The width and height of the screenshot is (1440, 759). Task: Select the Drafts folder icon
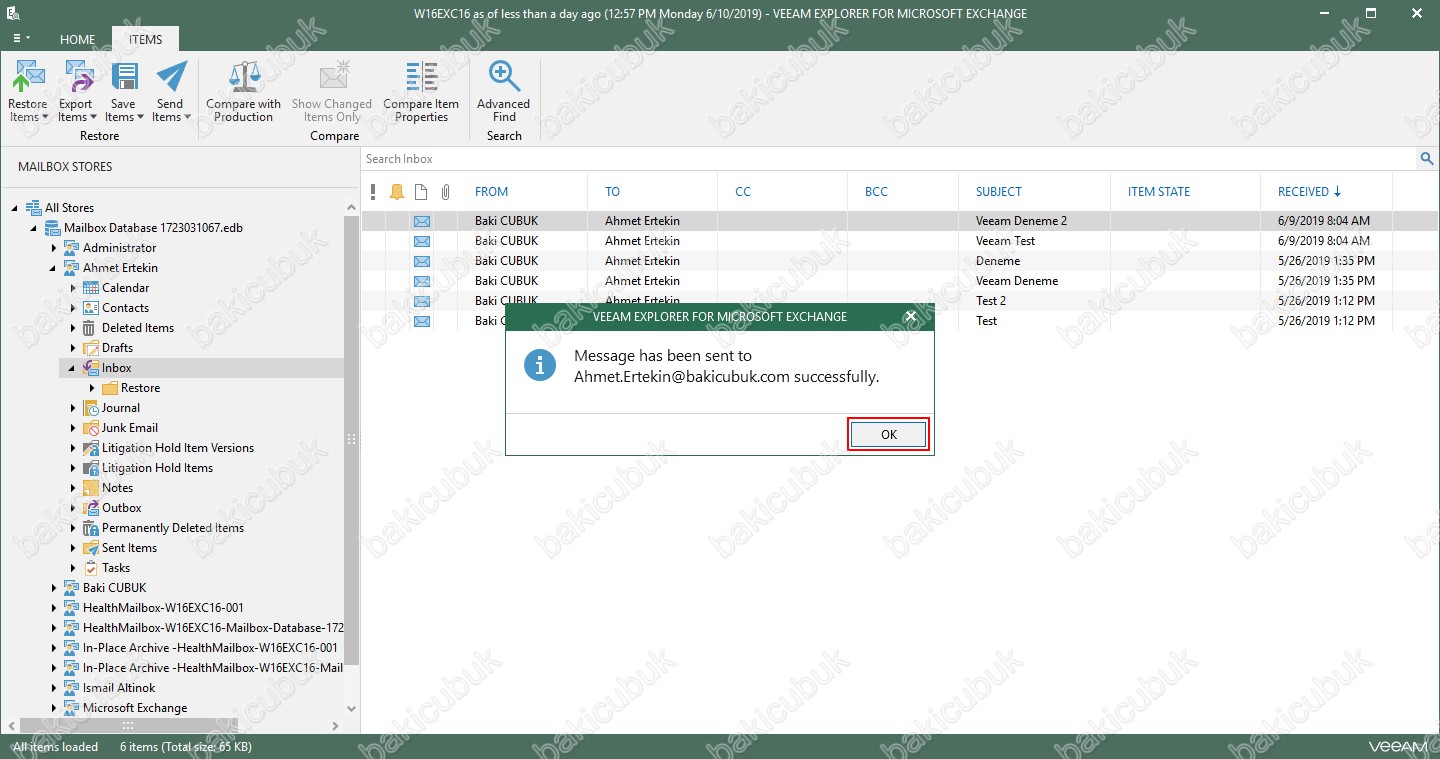click(x=91, y=348)
